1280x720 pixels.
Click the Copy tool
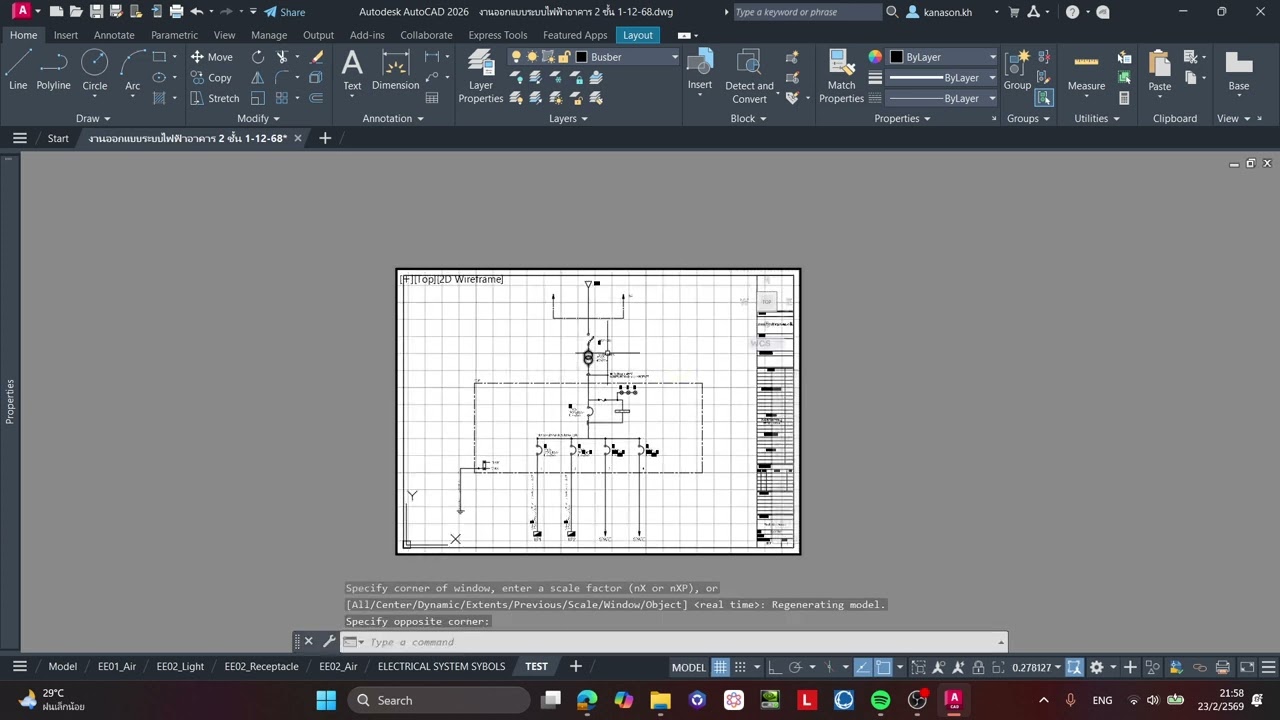coord(211,78)
